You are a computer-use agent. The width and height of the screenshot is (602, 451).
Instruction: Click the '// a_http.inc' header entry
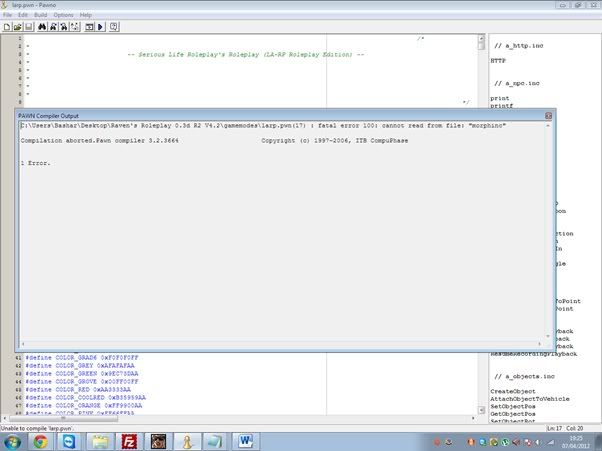[x=519, y=46]
